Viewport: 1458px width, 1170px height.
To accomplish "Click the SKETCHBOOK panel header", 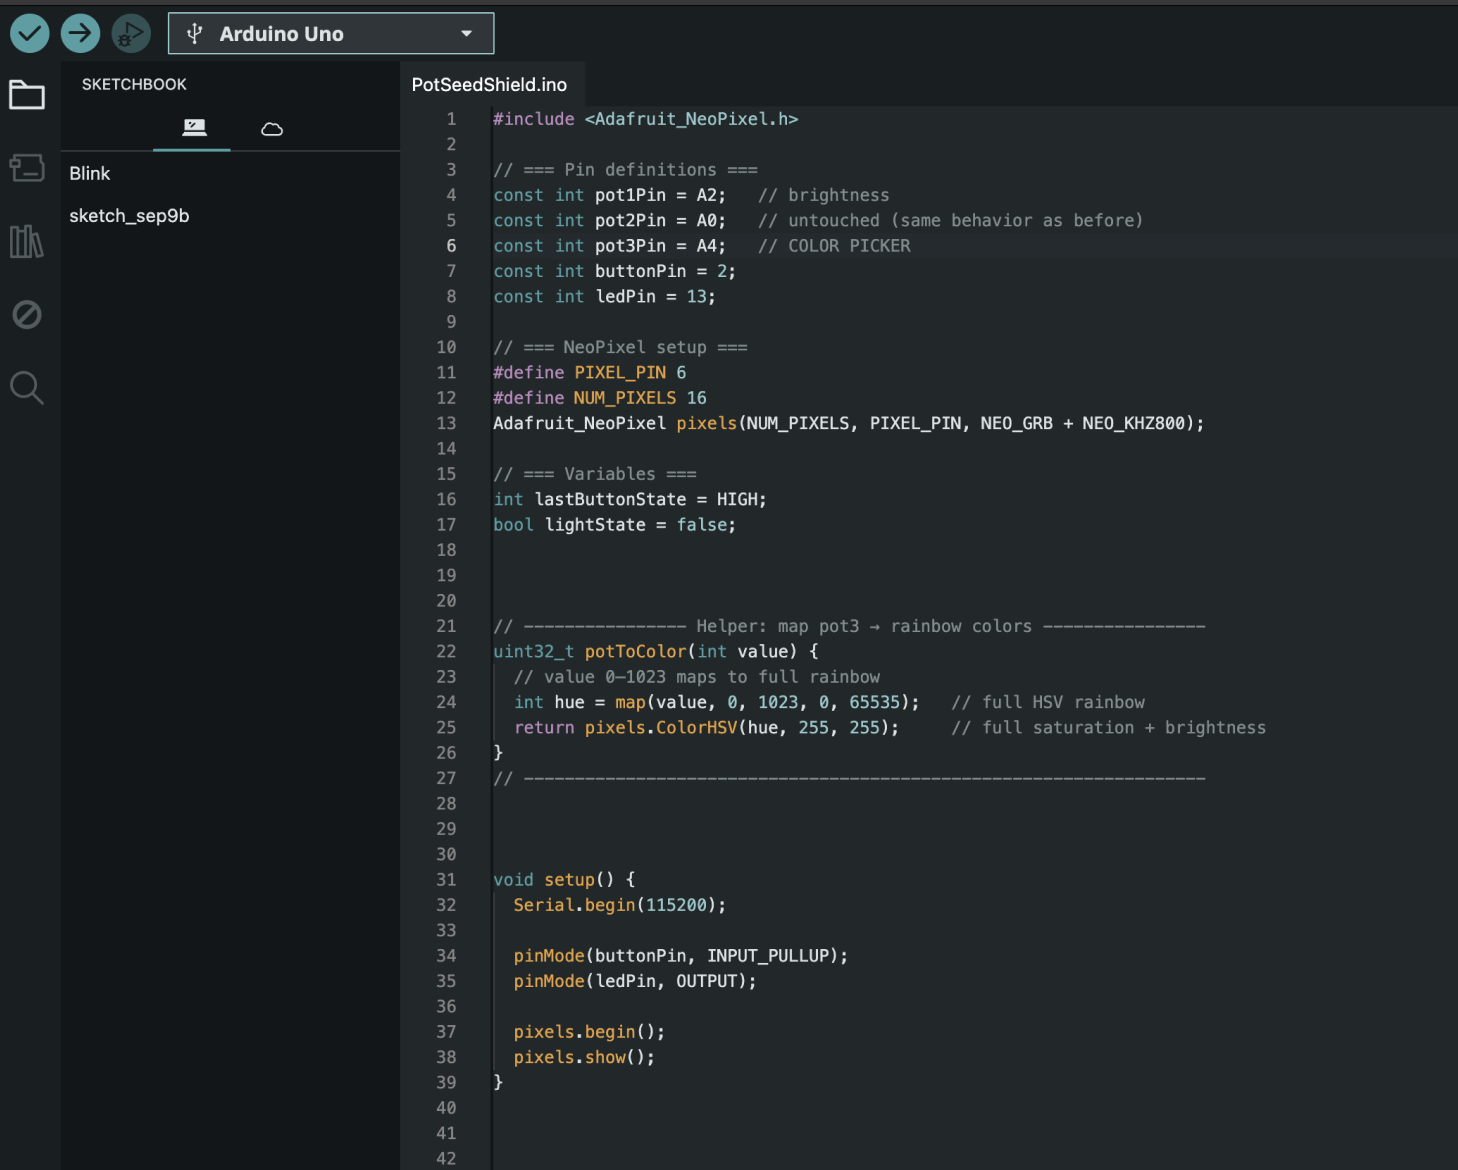I will 134,85.
